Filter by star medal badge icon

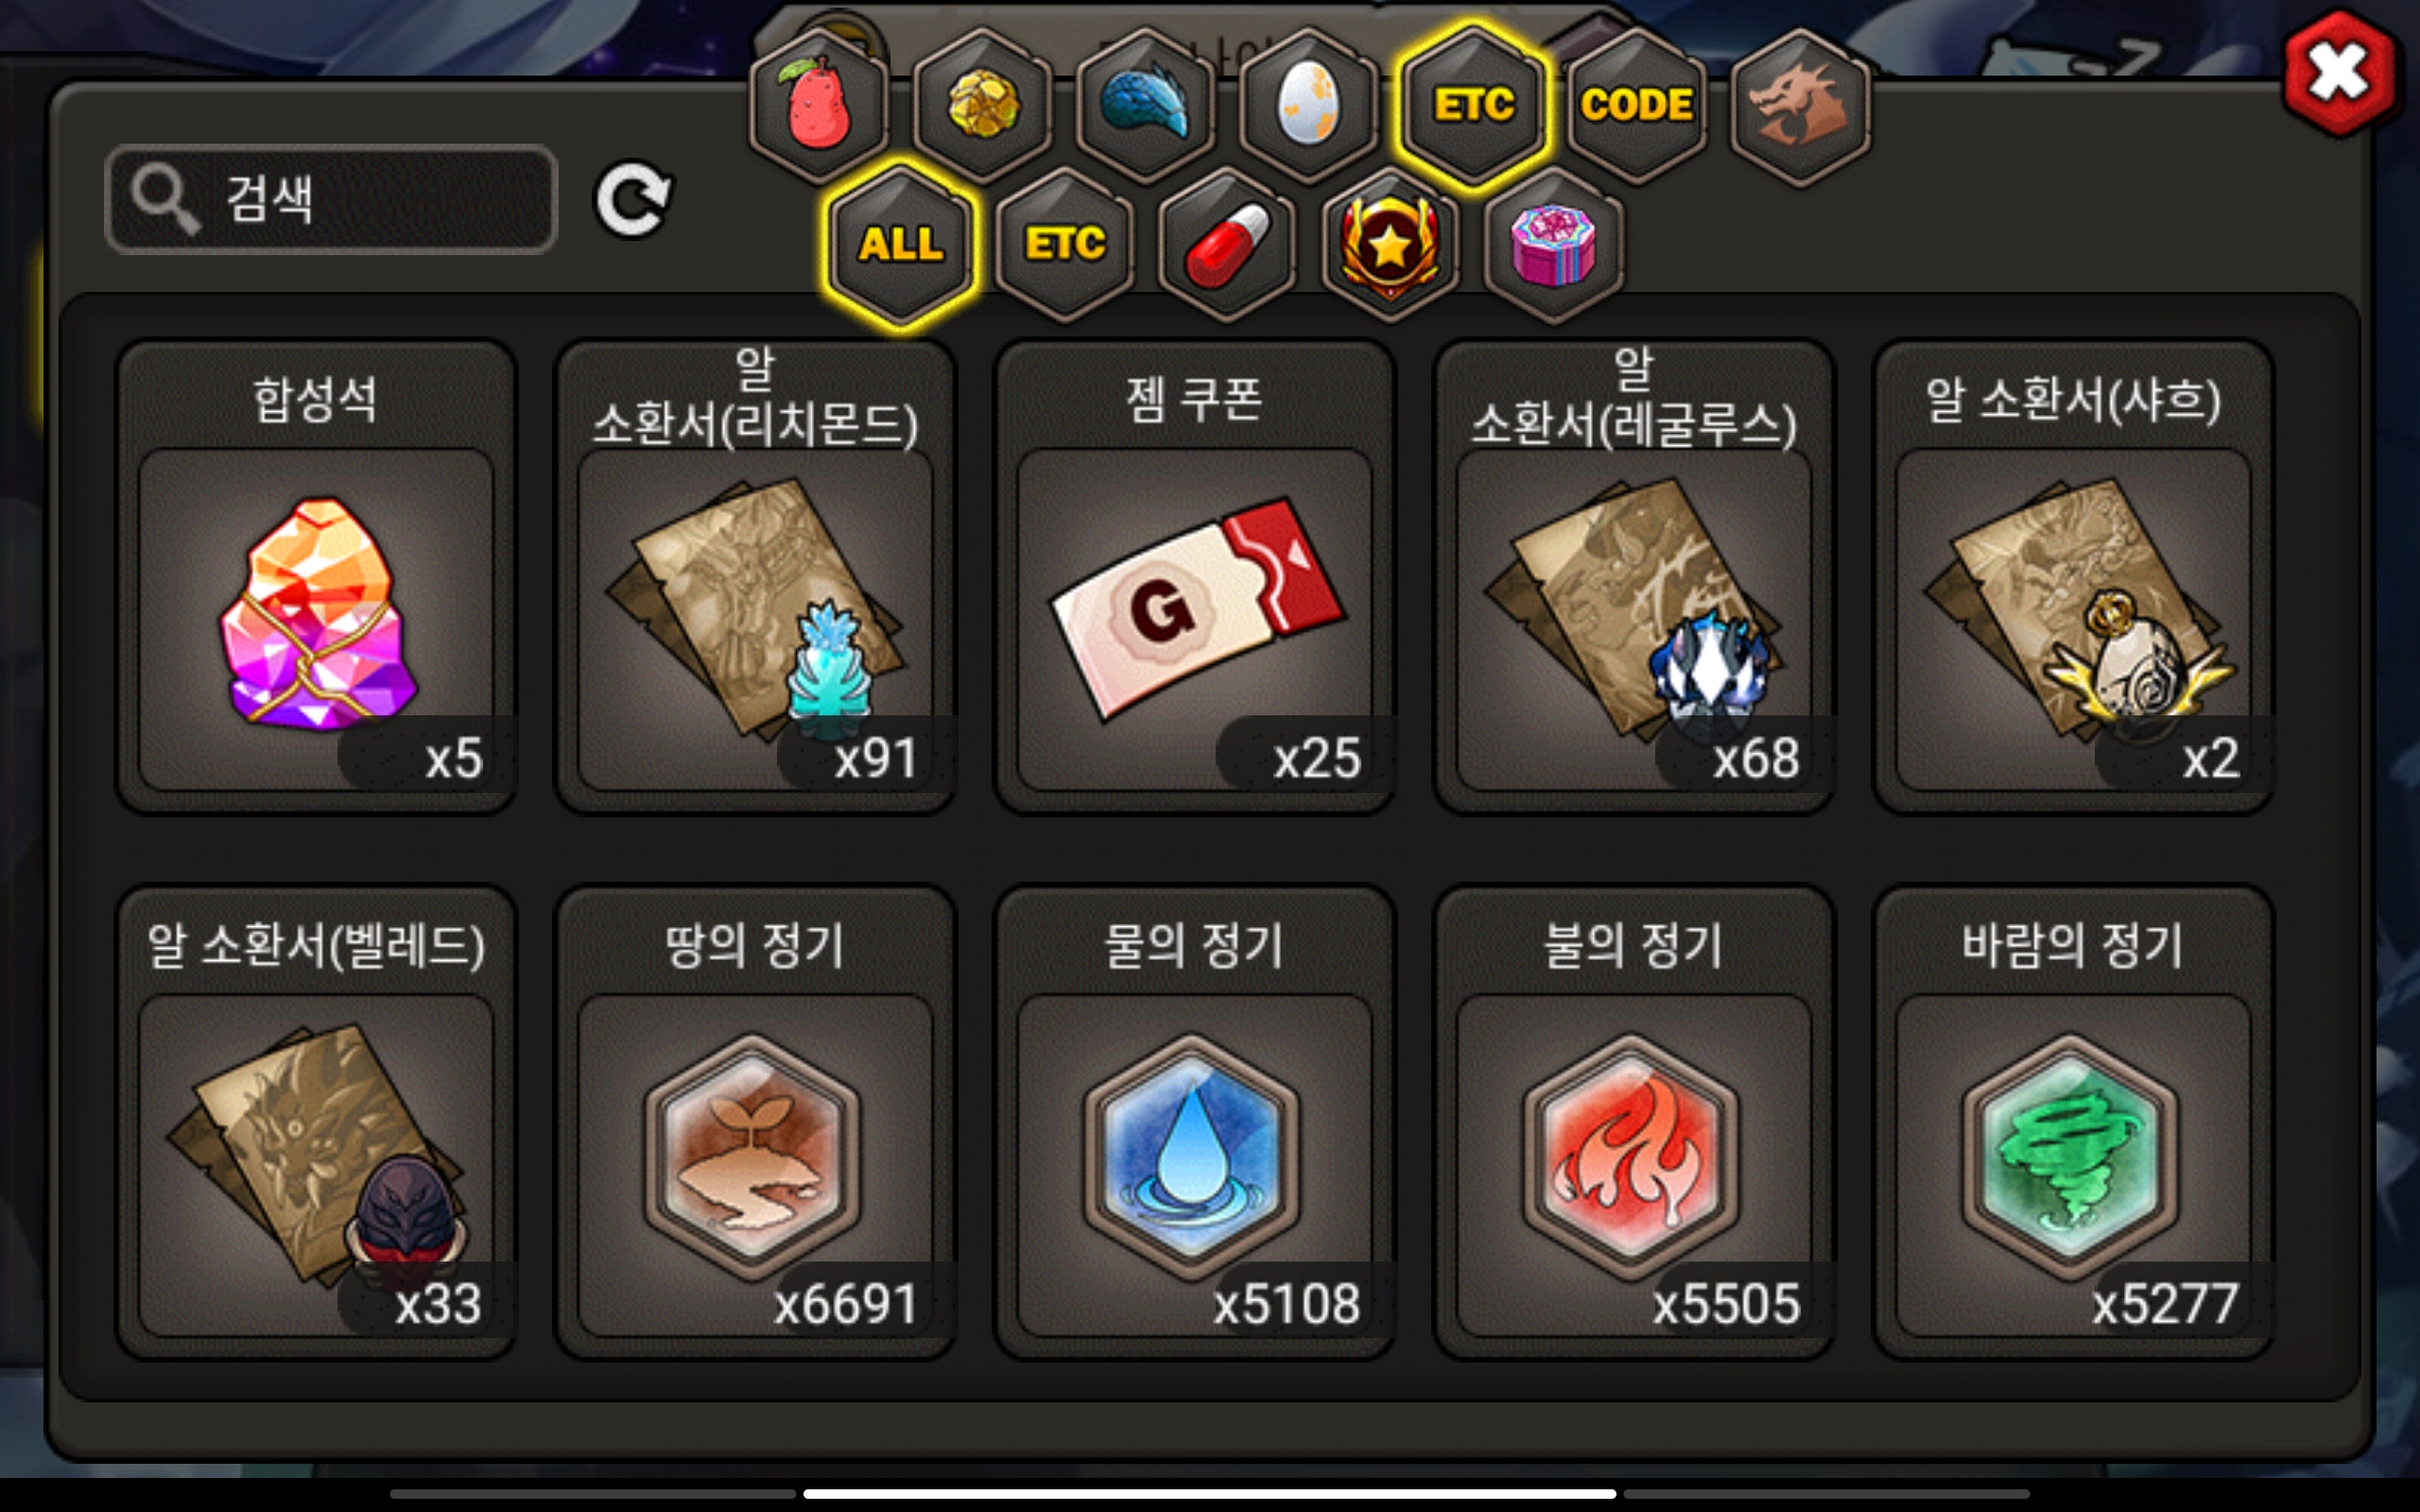click(x=1390, y=245)
